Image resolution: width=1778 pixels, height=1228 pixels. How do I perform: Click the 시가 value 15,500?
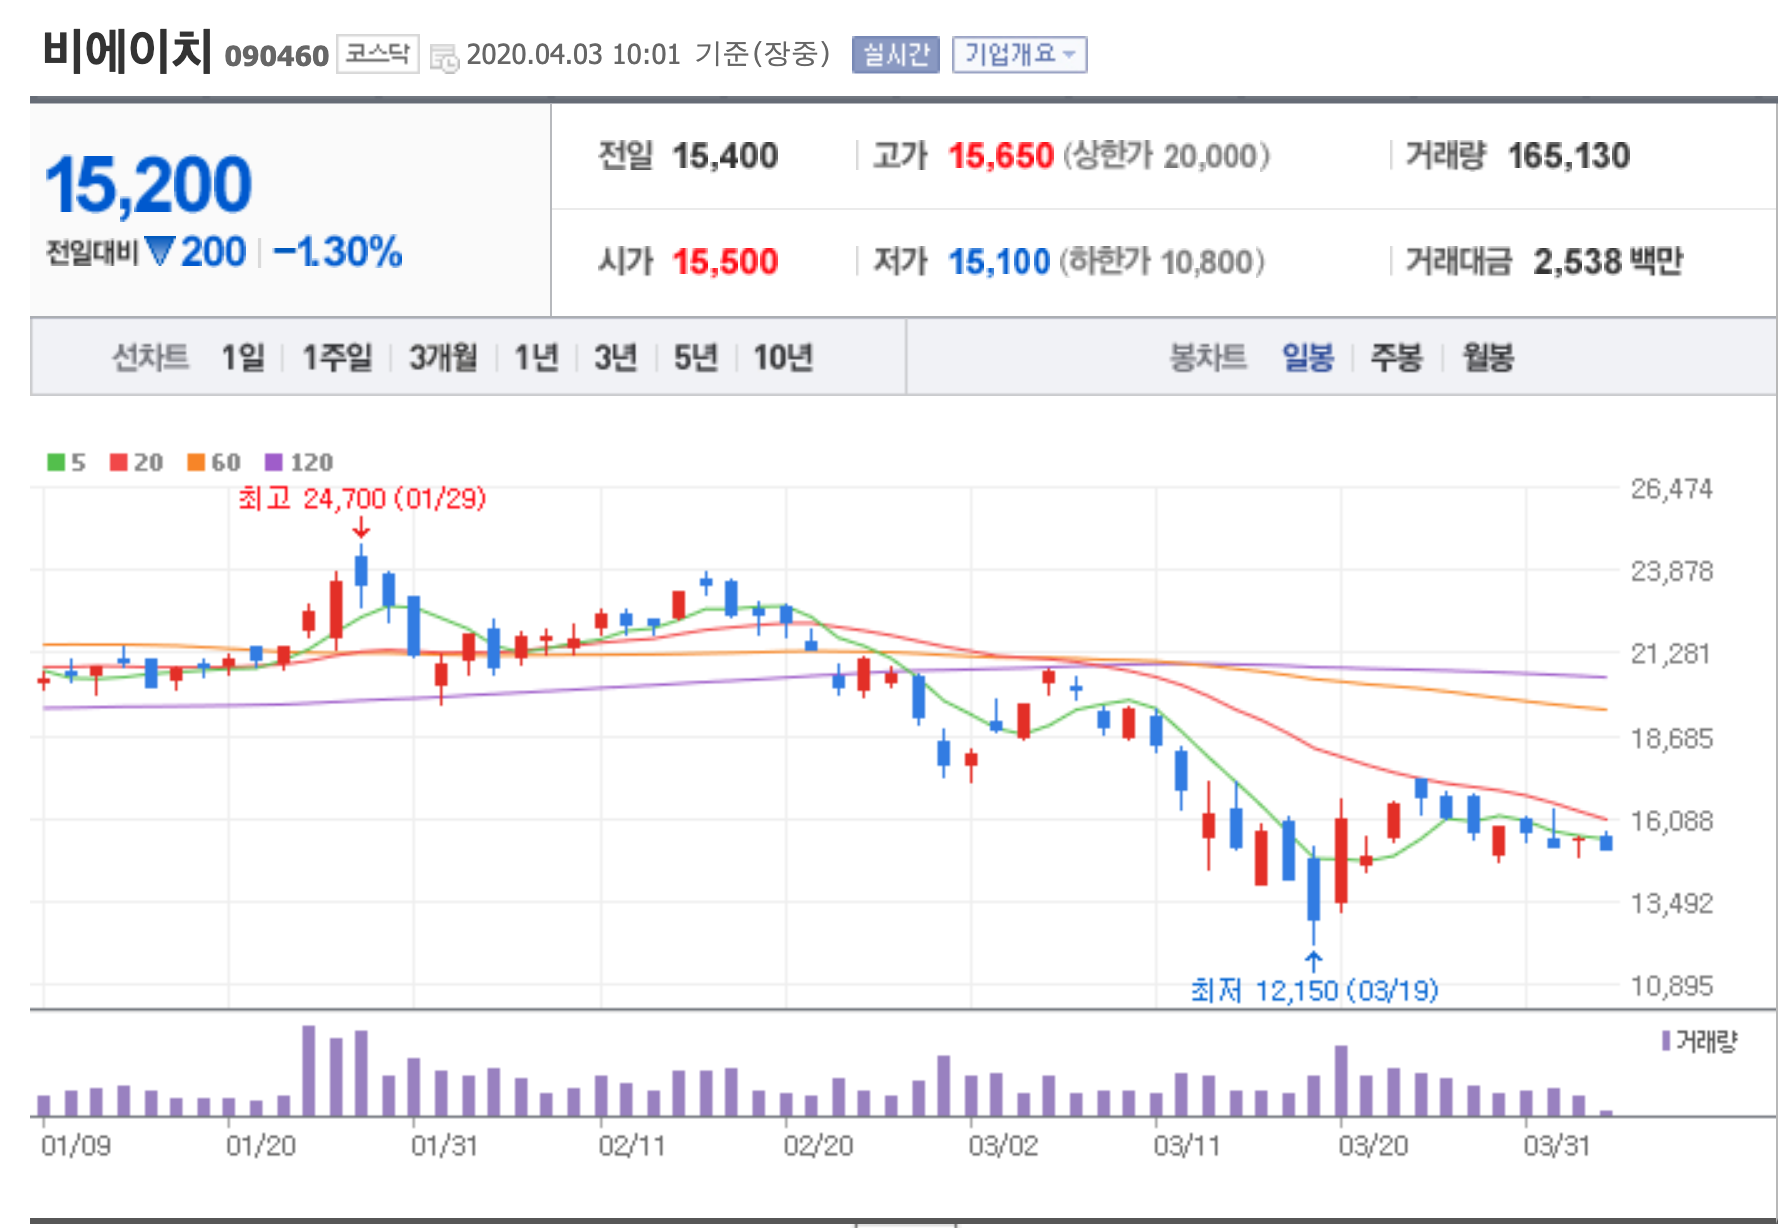click(x=725, y=262)
